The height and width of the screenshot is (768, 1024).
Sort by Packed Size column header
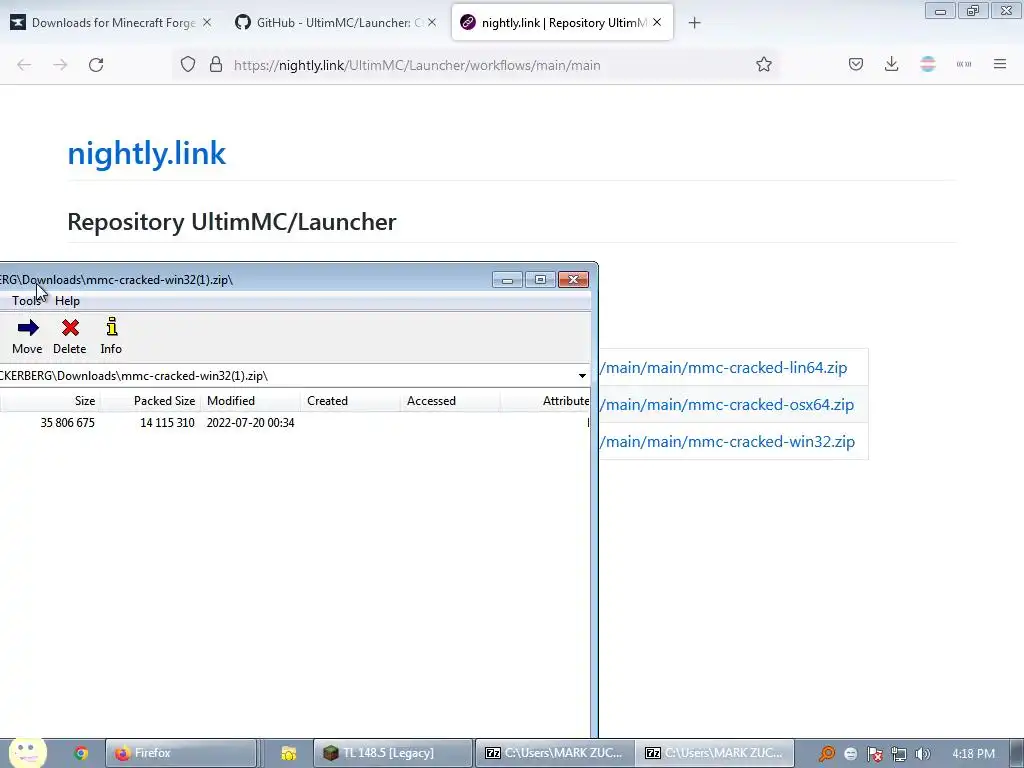tap(152, 400)
